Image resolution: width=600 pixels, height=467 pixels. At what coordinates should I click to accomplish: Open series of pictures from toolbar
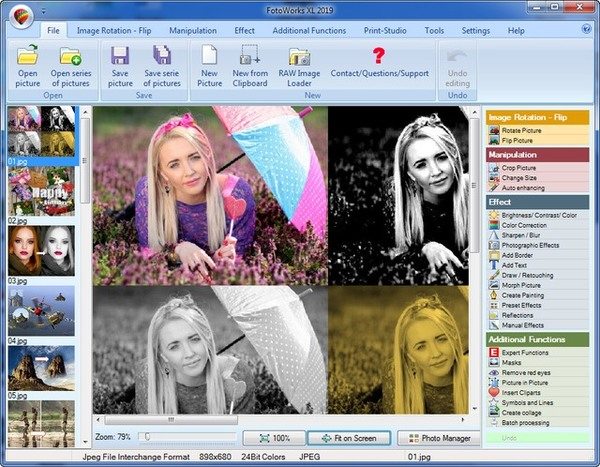(70, 56)
